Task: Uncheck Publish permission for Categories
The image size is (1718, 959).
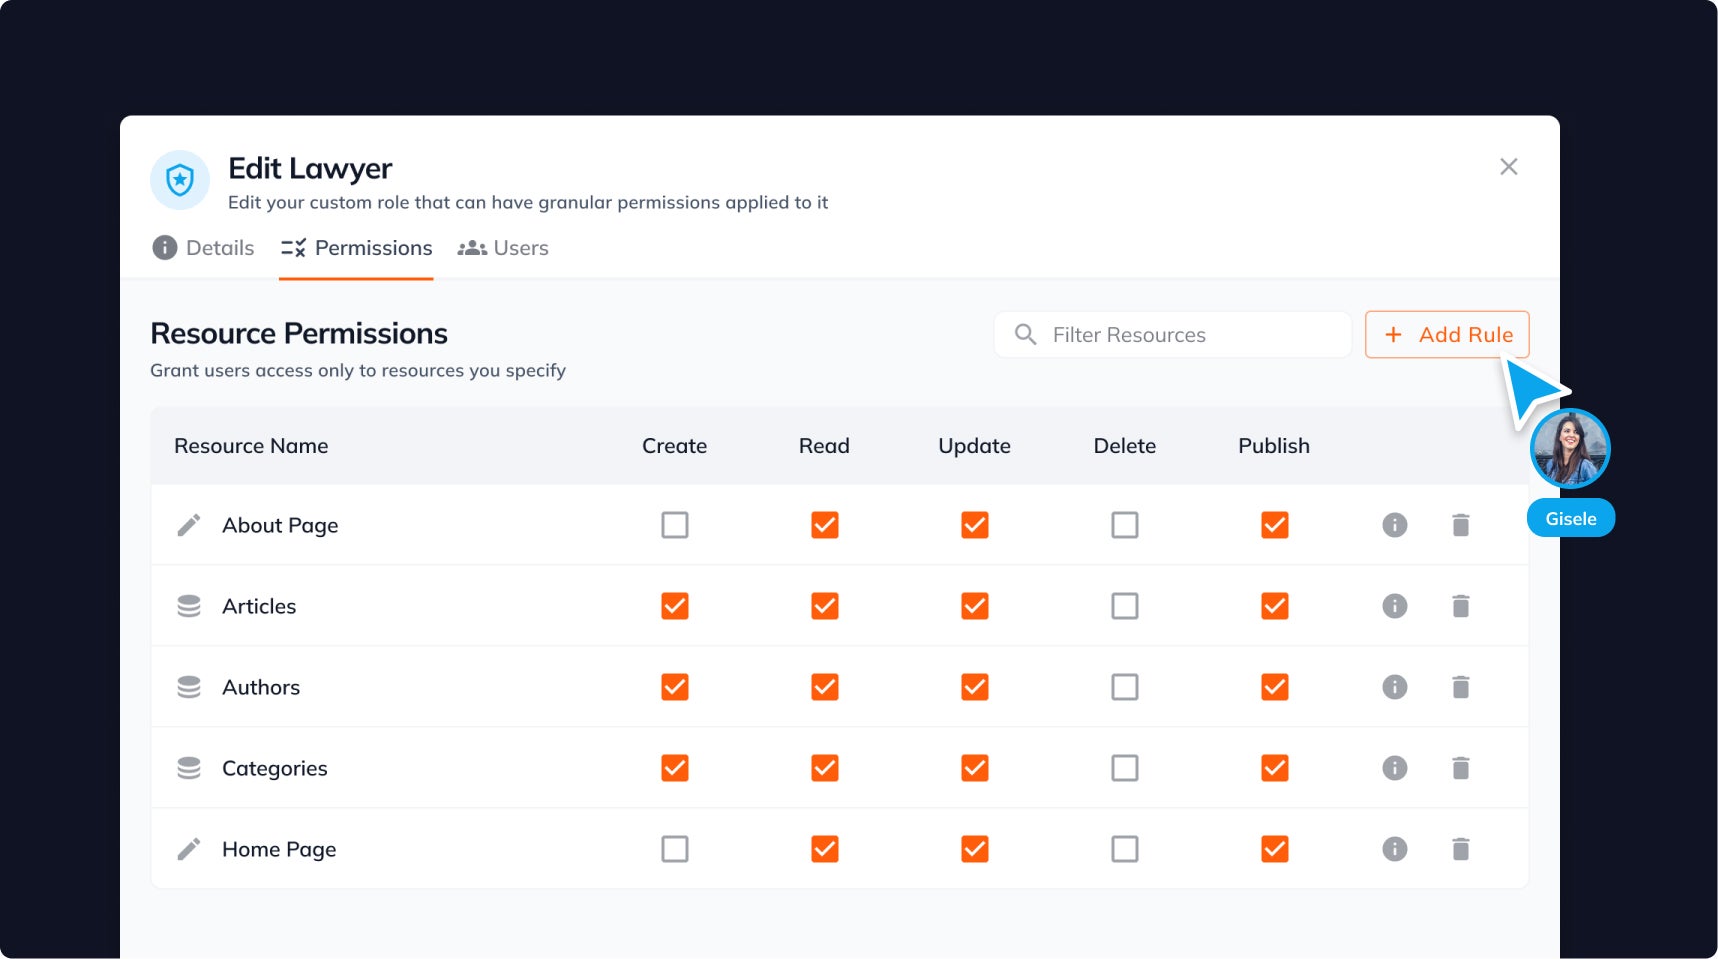Action: tap(1275, 768)
